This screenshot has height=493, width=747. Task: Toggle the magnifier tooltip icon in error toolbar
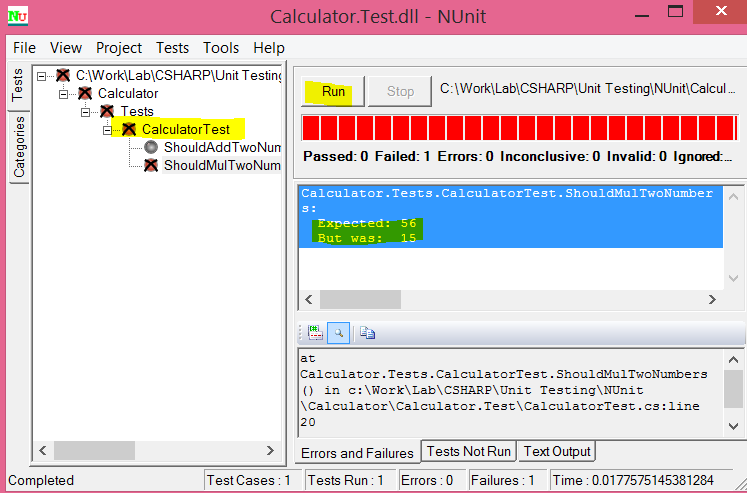pyautogui.click(x=338, y=333)
